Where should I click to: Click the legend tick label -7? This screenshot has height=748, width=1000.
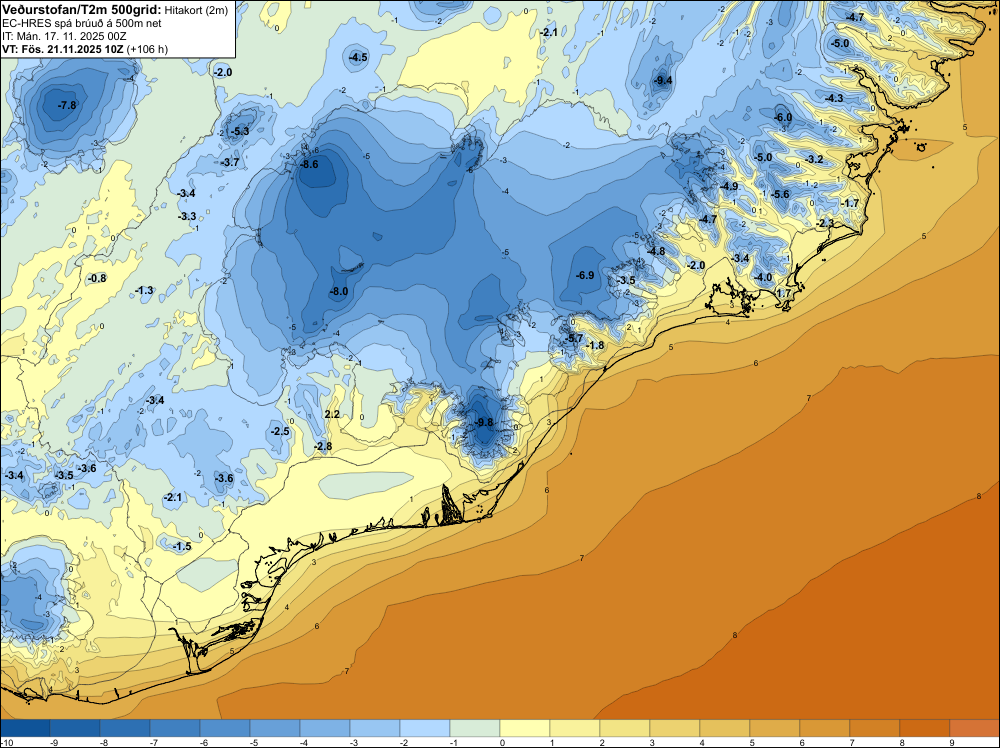pos(152,742)
